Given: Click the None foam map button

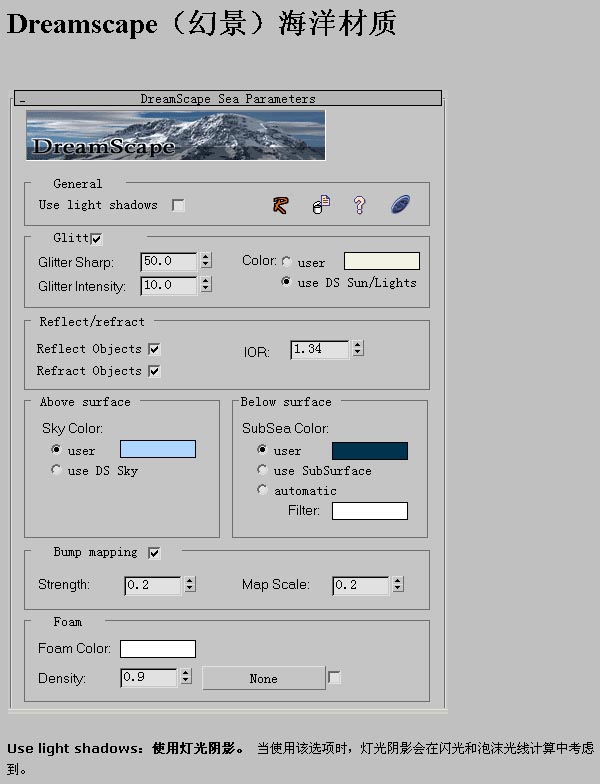Looking at the screenshot, I should [264, 678].
